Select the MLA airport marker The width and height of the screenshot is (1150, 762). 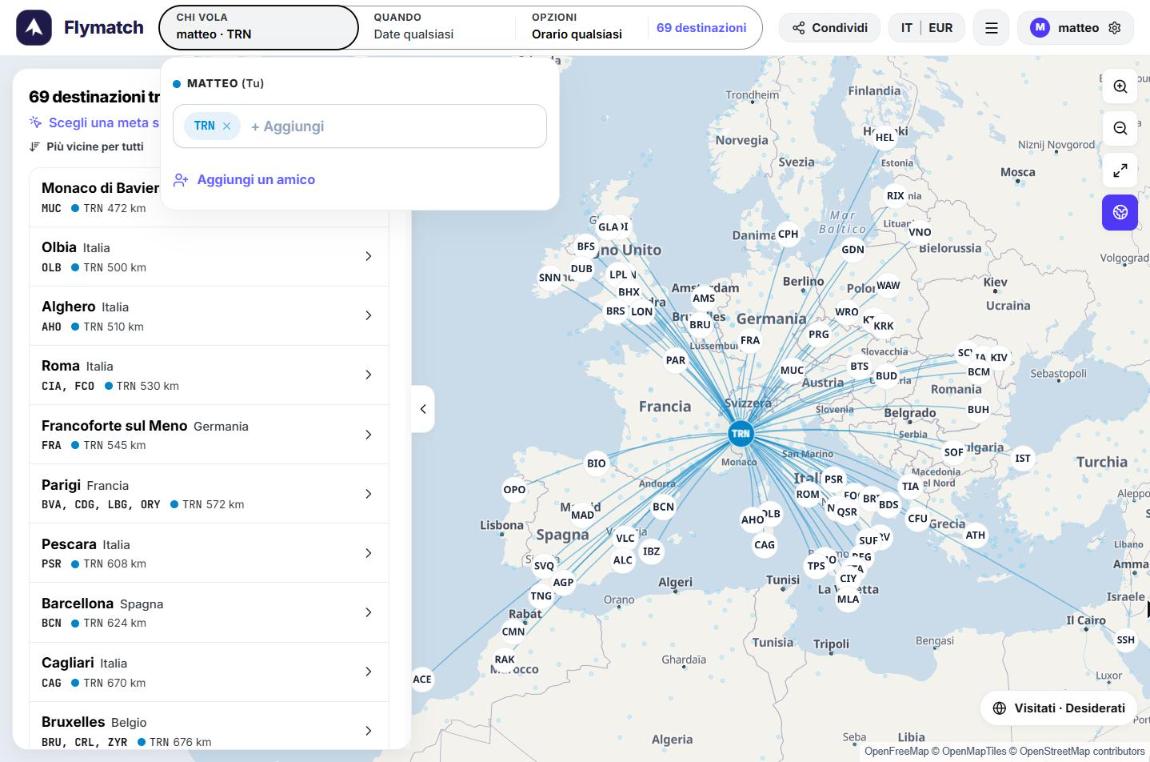click(x=848, y=599)
